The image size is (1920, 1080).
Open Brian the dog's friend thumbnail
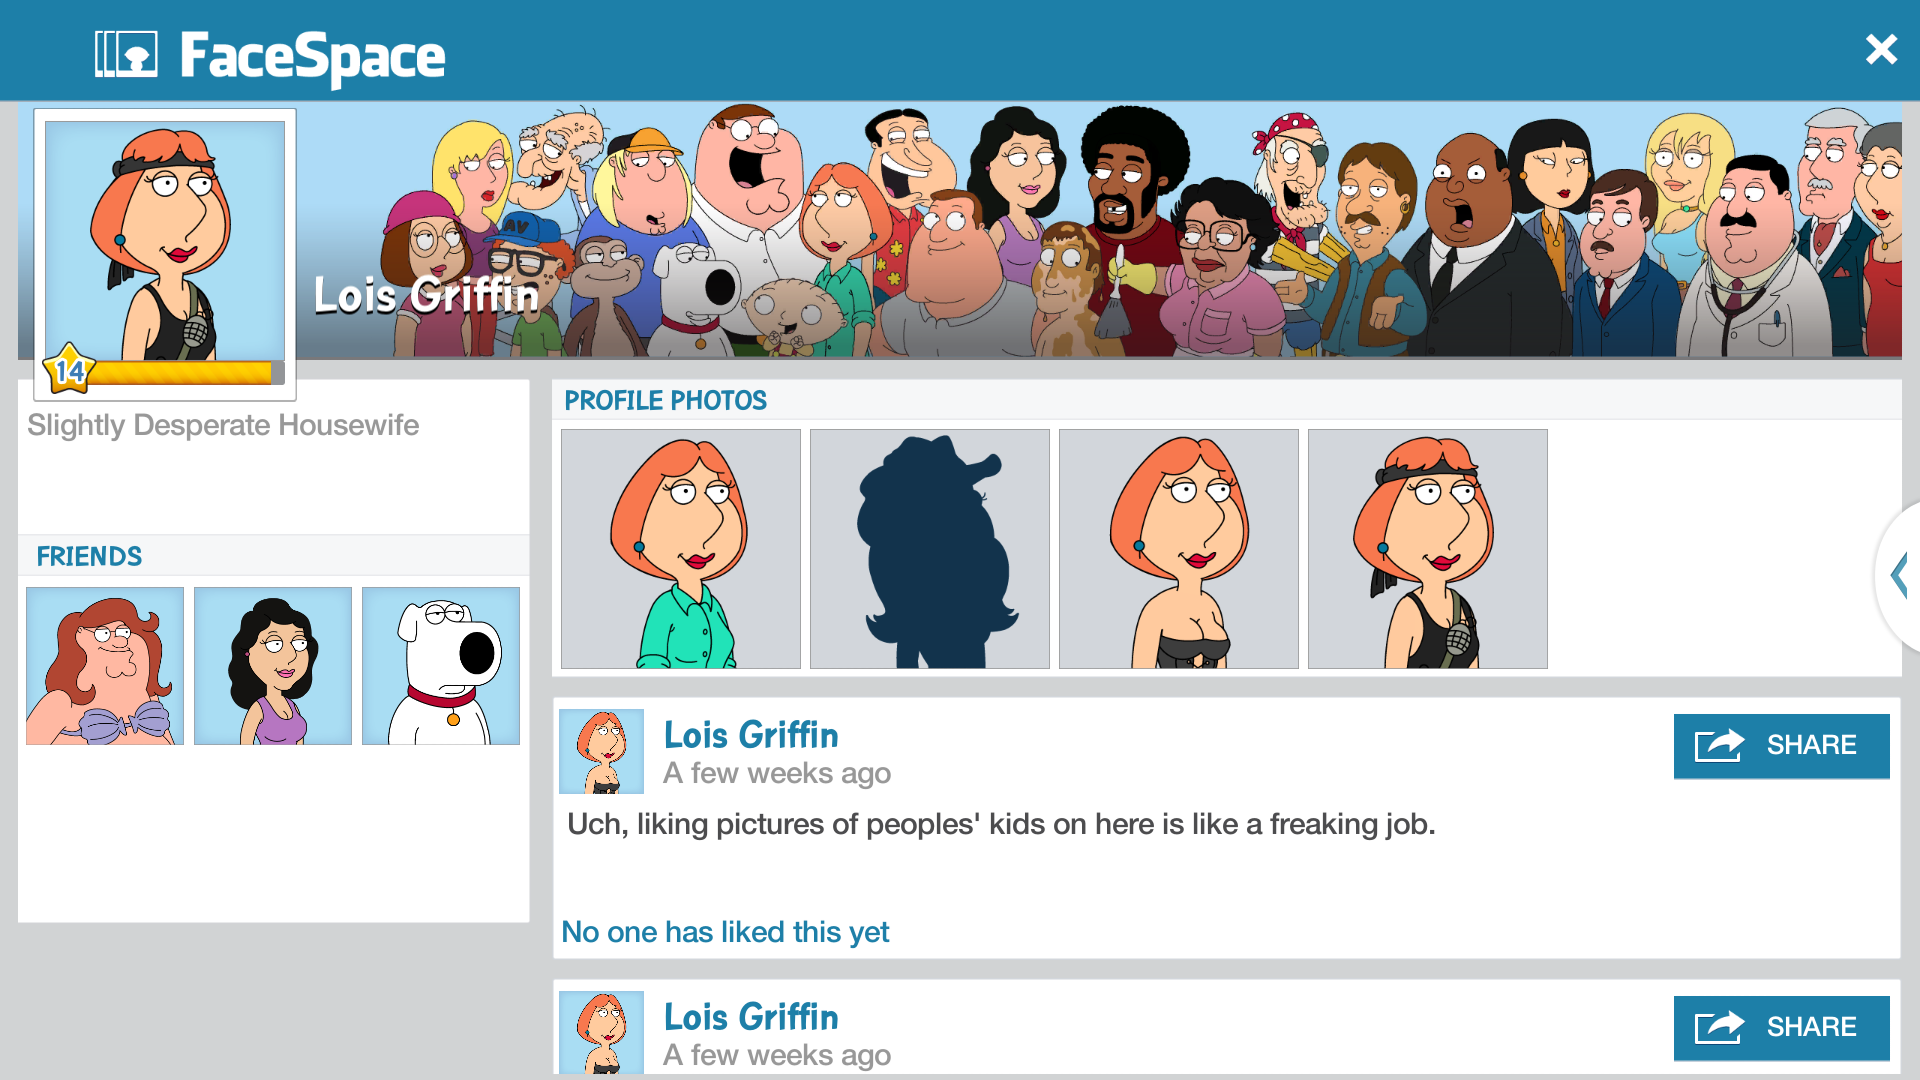(x=441, y=666)
